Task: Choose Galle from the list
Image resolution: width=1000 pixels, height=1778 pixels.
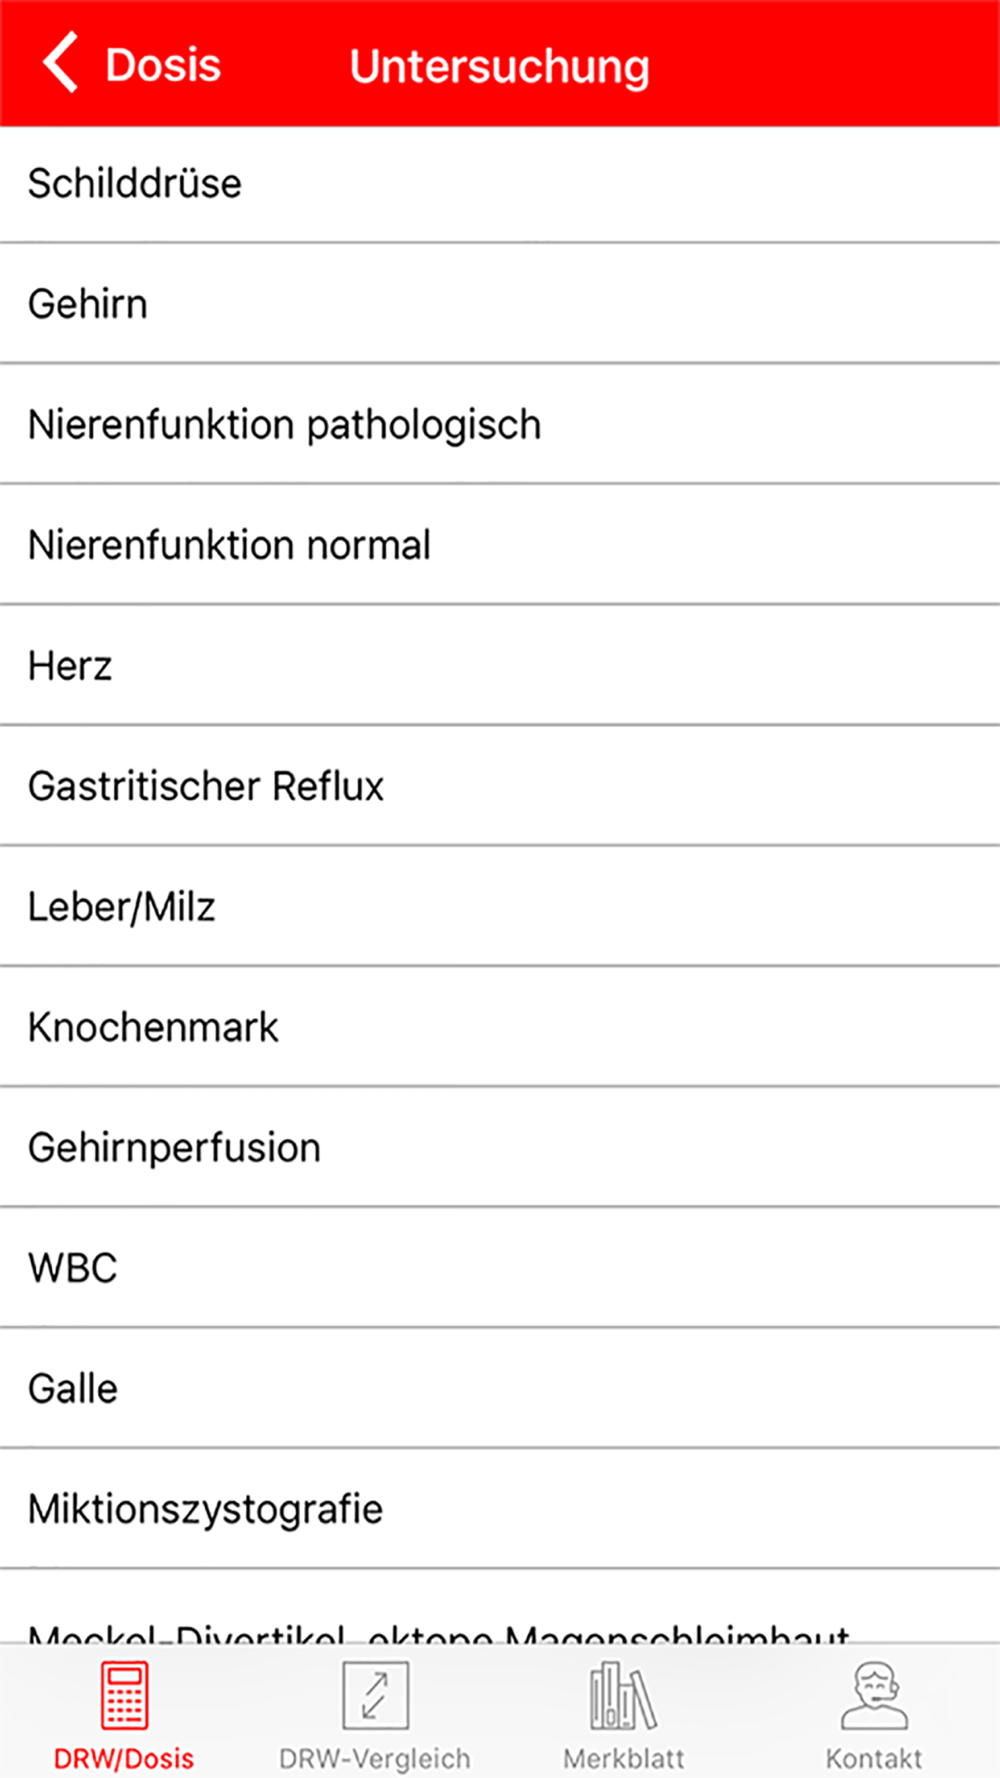Action: 500,1388
